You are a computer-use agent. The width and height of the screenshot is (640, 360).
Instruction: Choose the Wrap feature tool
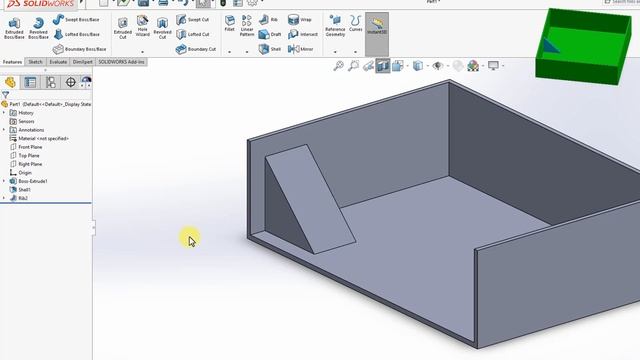point(300,20)
